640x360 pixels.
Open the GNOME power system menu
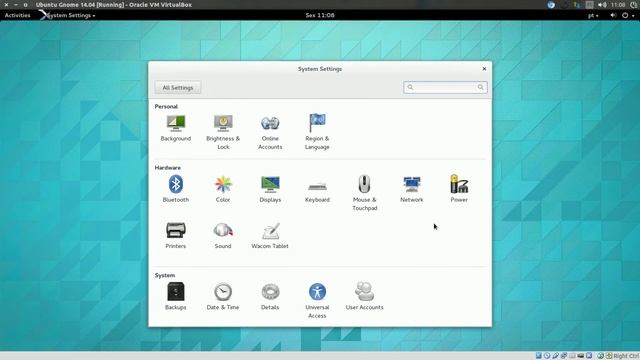627,16
